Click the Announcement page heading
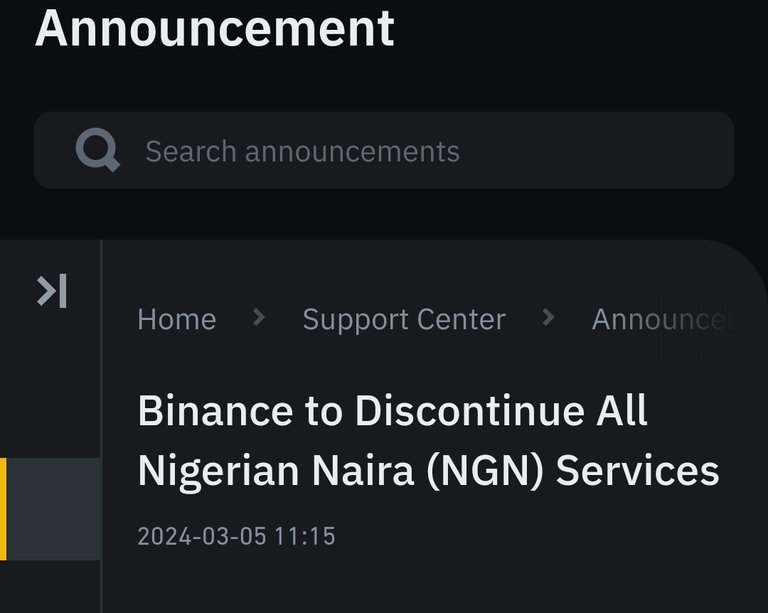Screen dimensions: 768x613 pos(215,28)
